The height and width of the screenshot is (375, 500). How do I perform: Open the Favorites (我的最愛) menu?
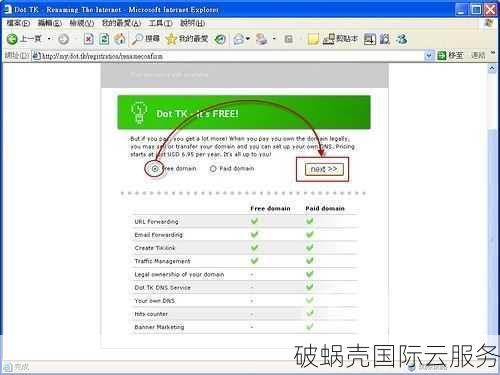point(121,23)
